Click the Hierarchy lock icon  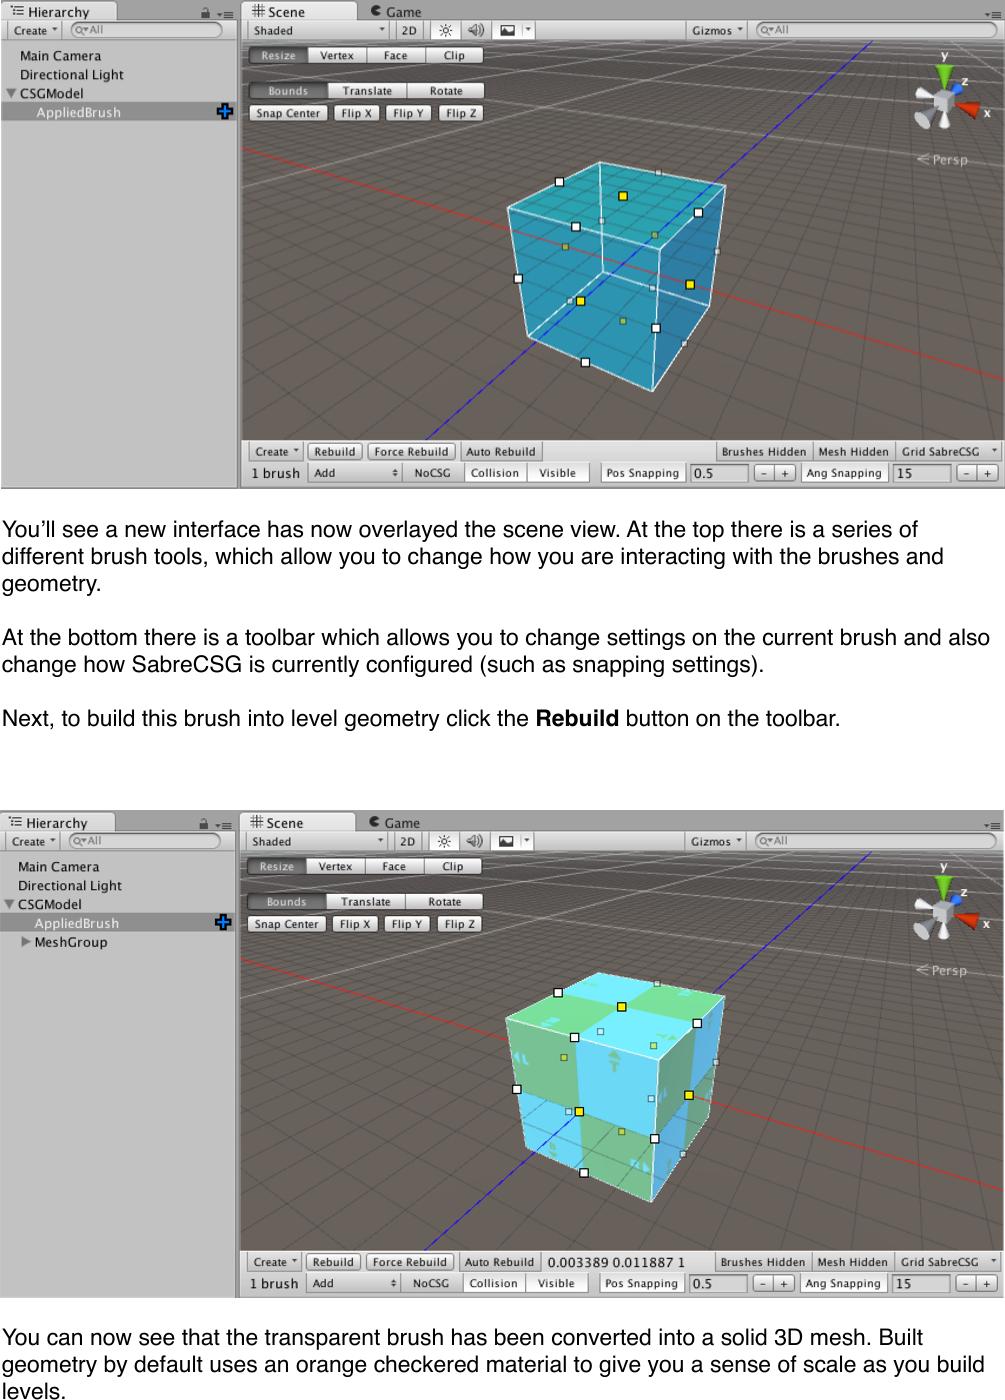pyautogui.click(x=205, y=11)
